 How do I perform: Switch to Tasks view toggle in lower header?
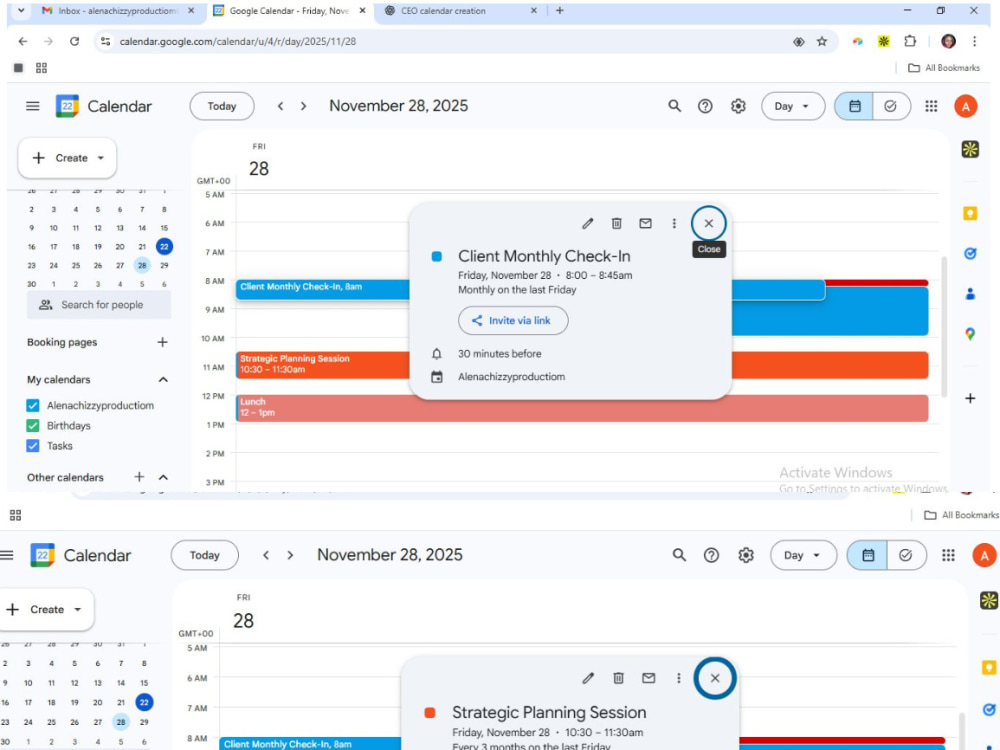[906, 555]
